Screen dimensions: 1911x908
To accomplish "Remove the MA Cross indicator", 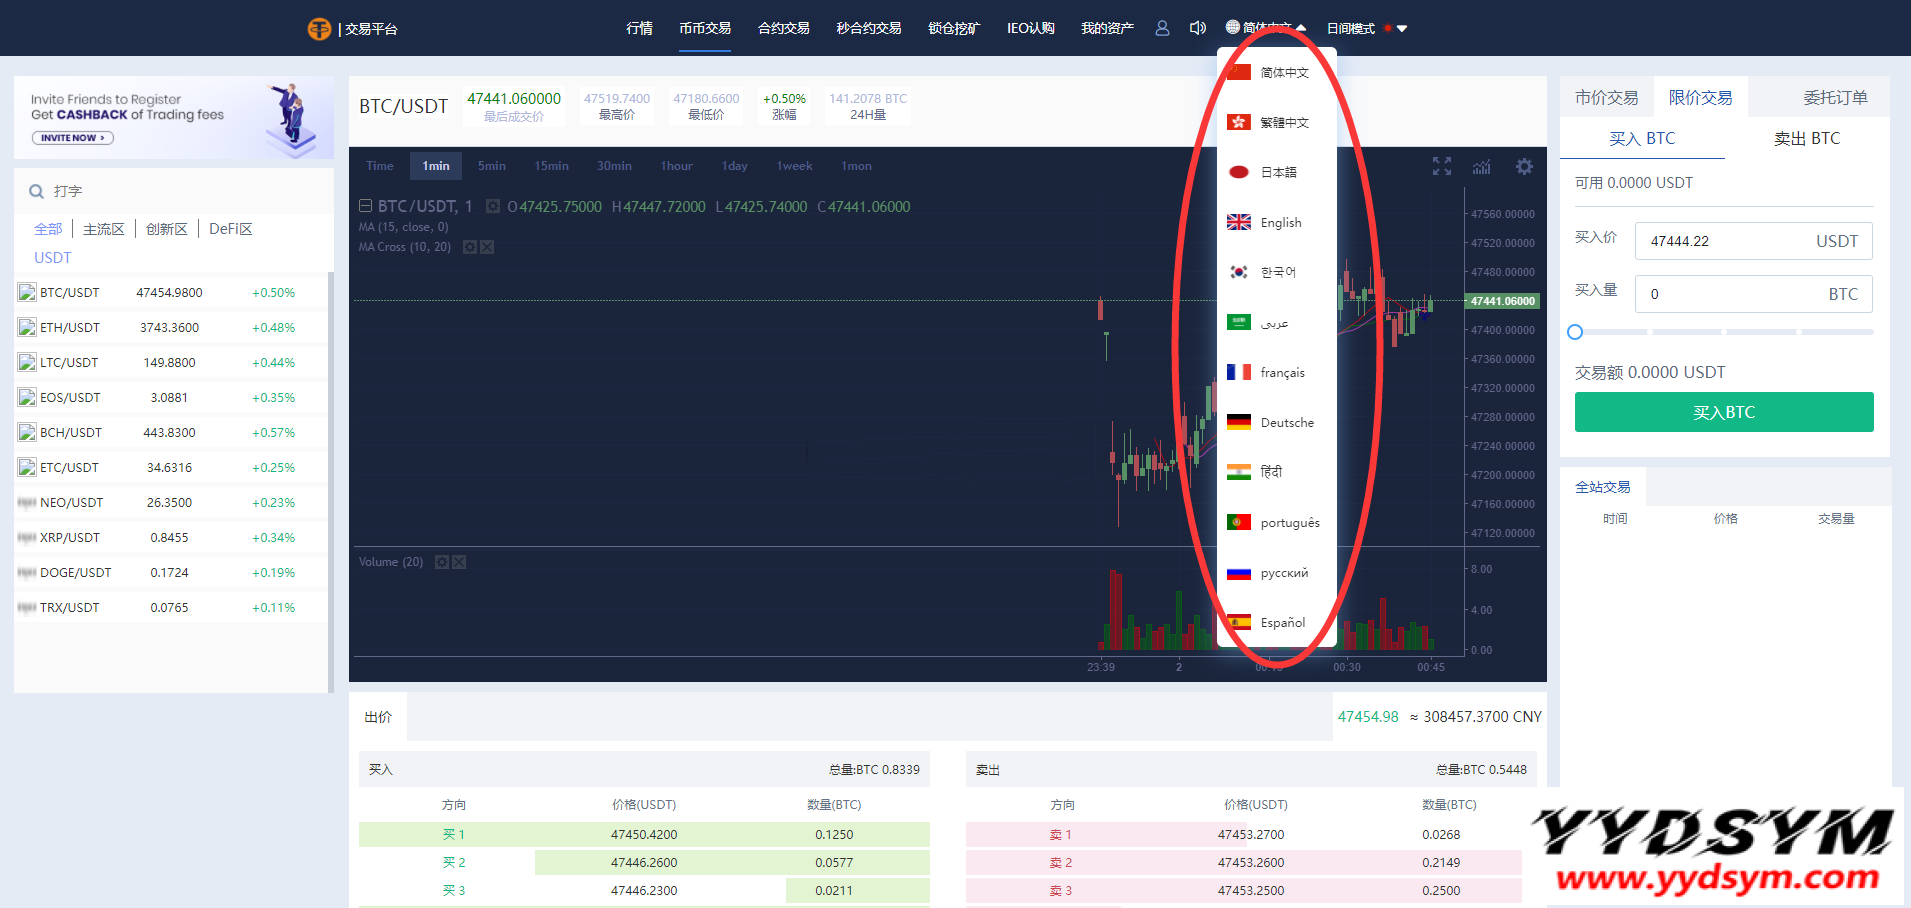I will click(487, 247).
